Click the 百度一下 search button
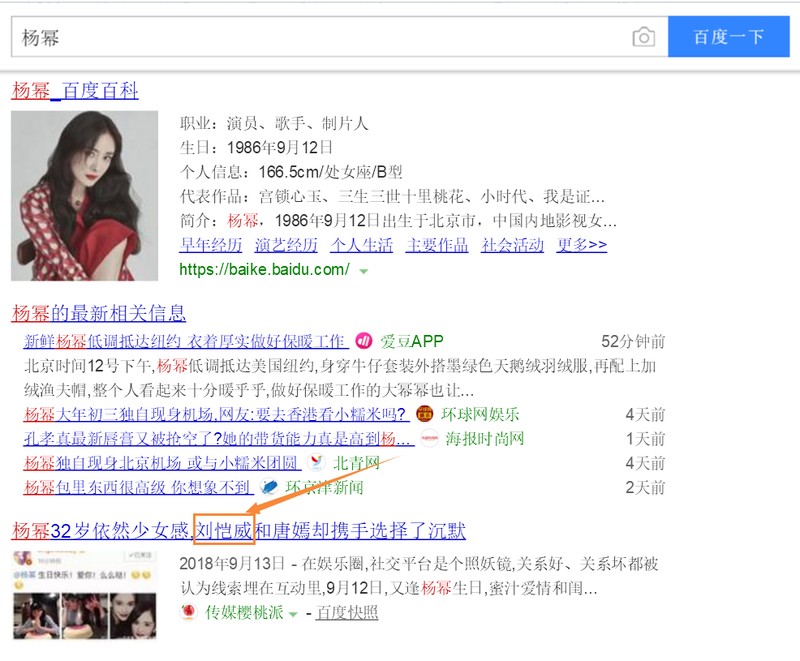 pos(729,37)
